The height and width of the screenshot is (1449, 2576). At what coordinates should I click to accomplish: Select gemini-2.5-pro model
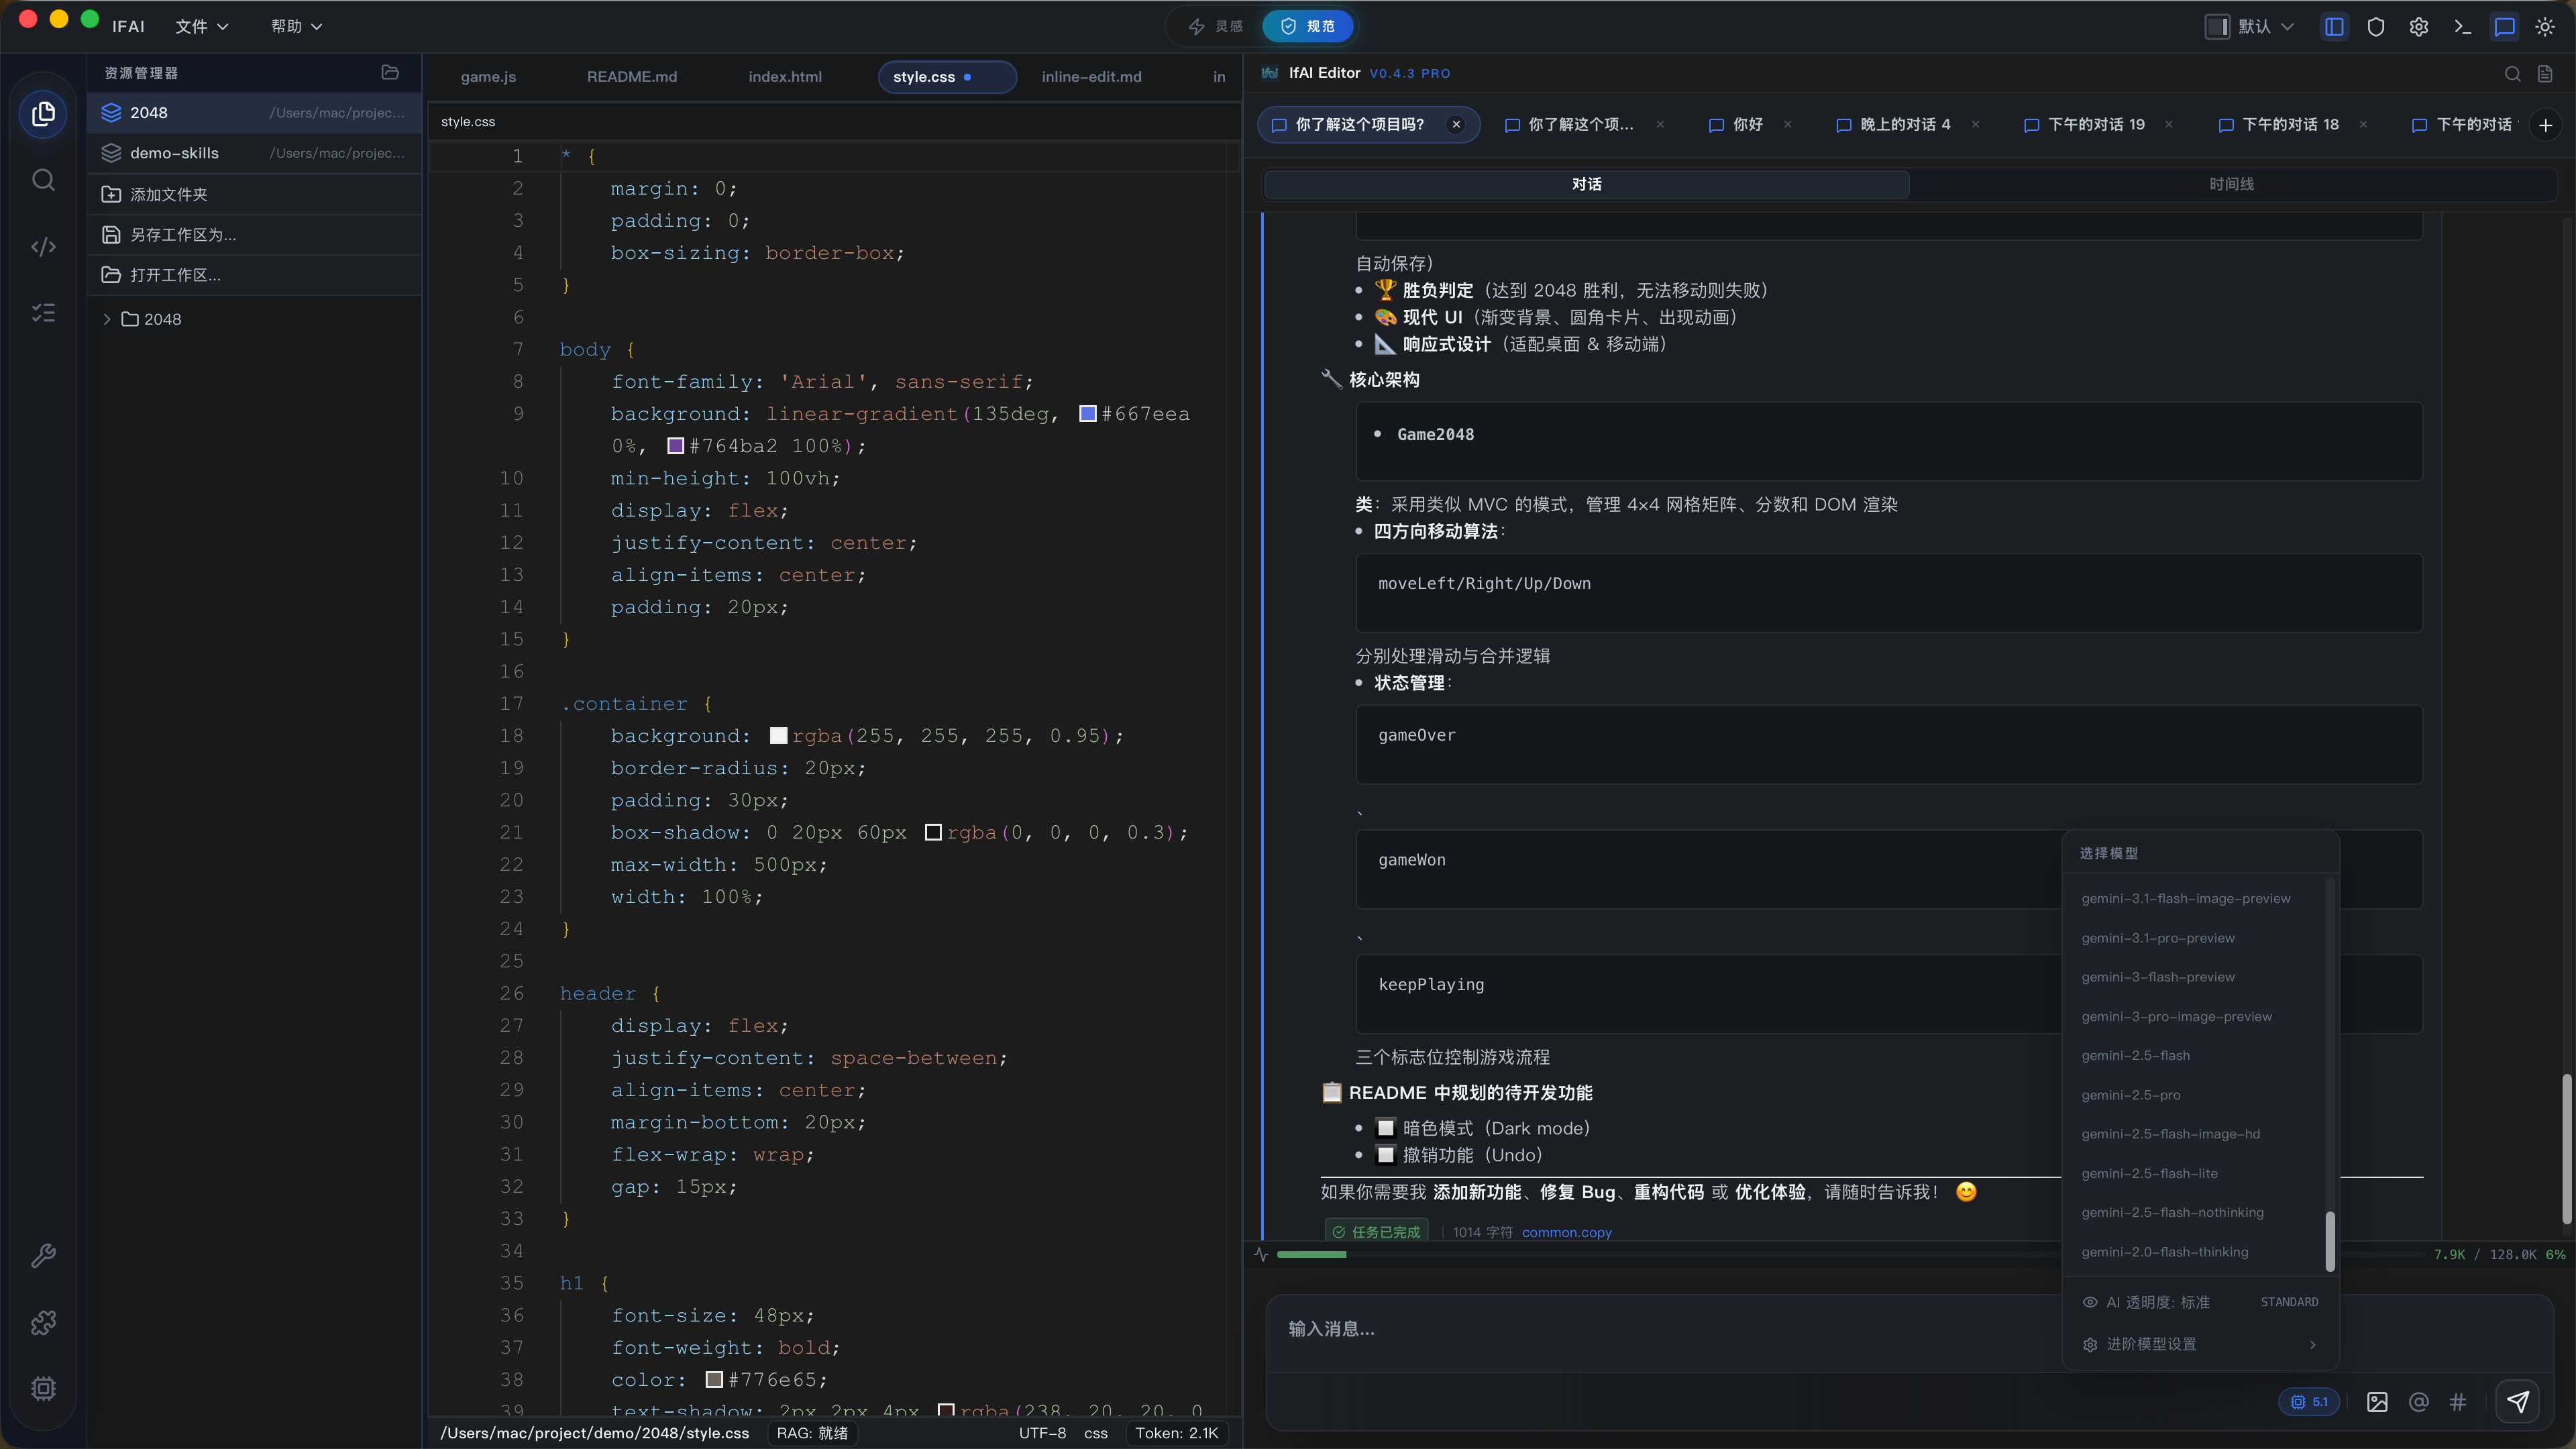pos(2131,1095)
